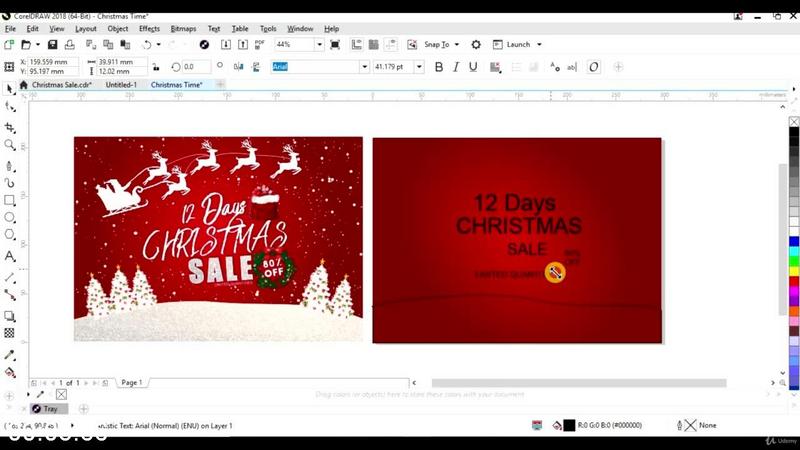Click the horizontal scrollbar
The height and width of the screenshot is (450, 800).
click(579, 383)
